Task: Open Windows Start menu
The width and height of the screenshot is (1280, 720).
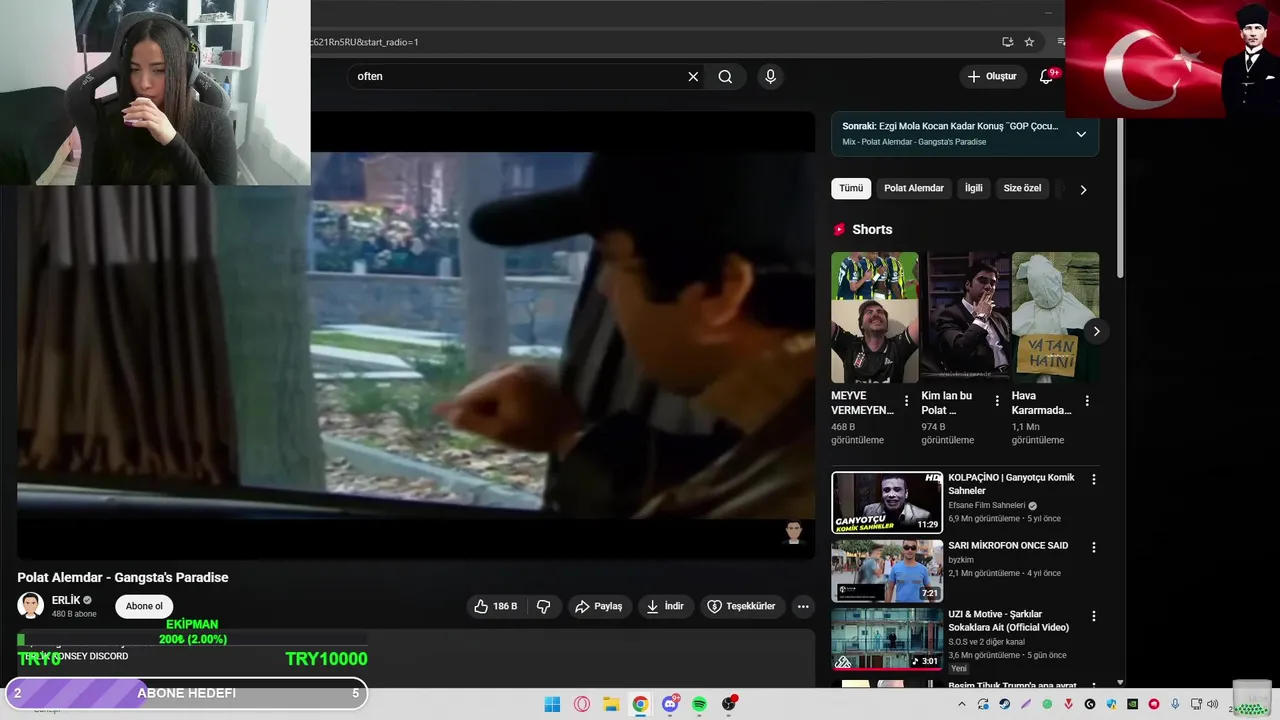Action: click(x=552, y=704)
